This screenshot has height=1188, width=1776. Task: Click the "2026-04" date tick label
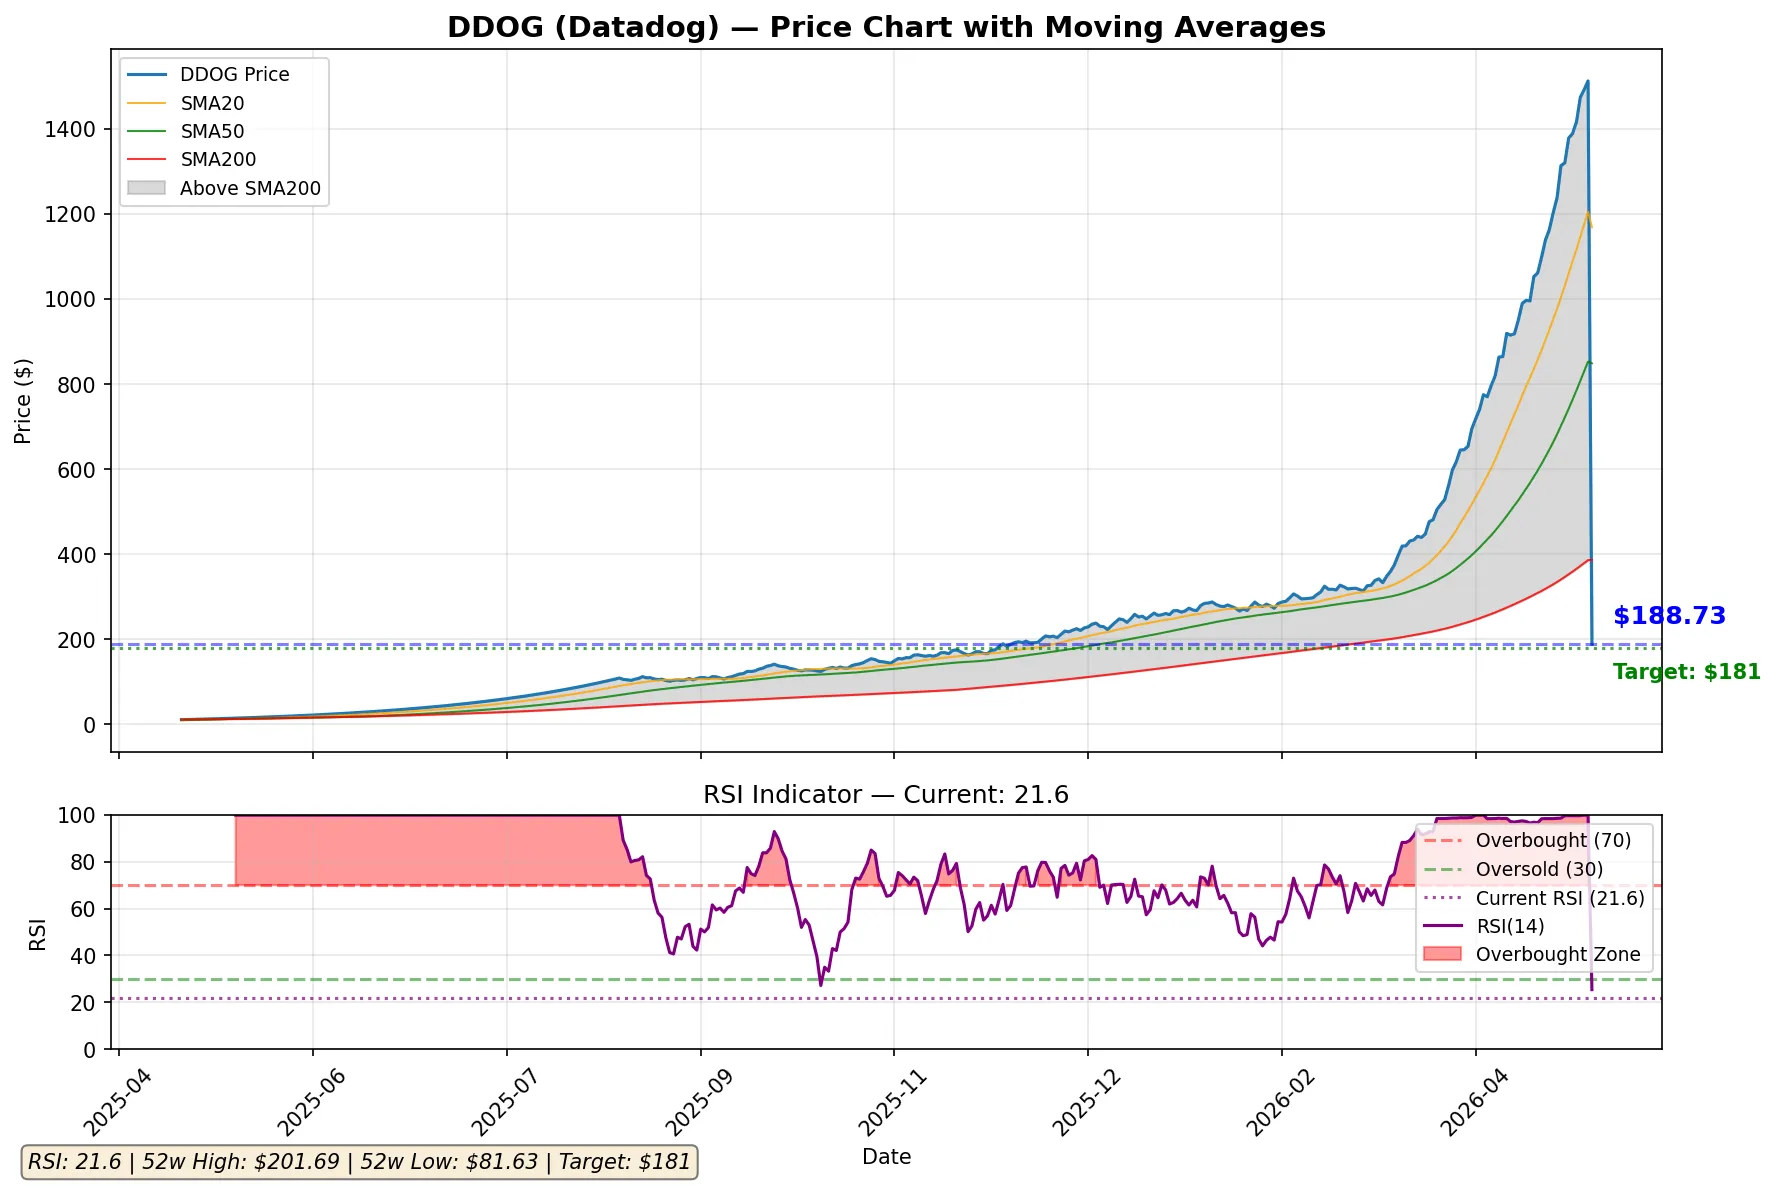click(x=1475, y=1102)
